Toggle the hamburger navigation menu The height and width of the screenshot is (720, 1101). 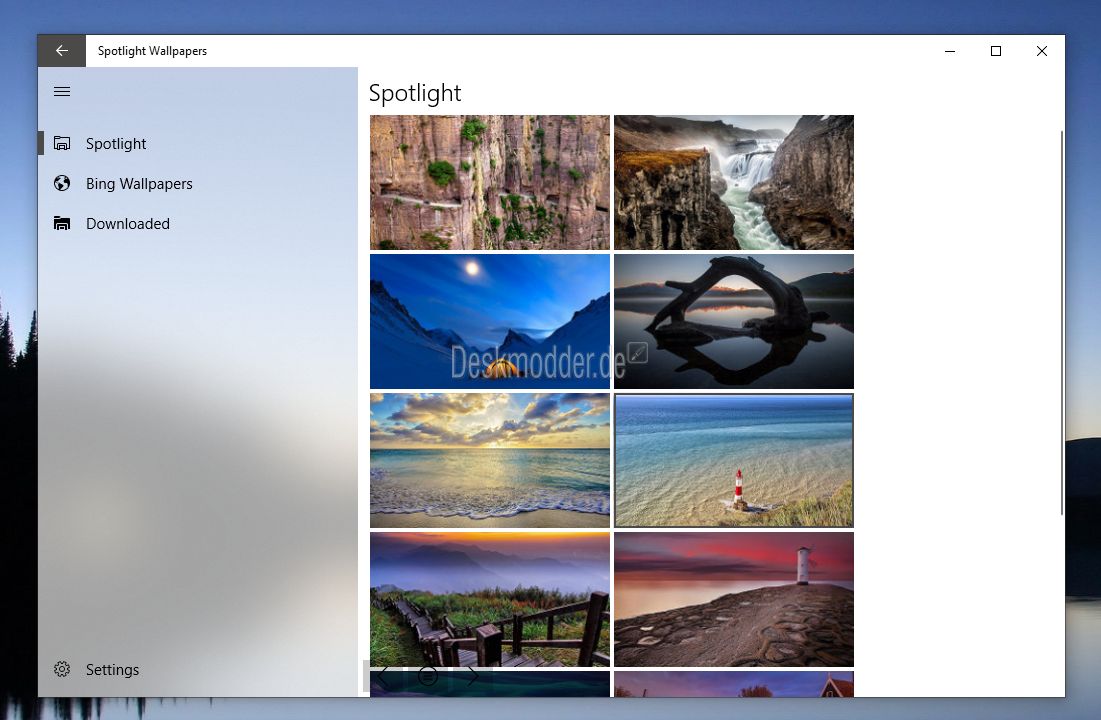pyautogui.click(x=62, y=91)
